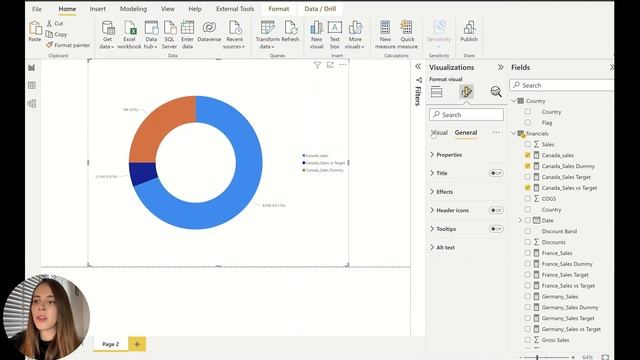Check the Canada_Sales Target checkbox
Image resolution: width=640 pixels, height=360 pixels.
pos(528,177)
